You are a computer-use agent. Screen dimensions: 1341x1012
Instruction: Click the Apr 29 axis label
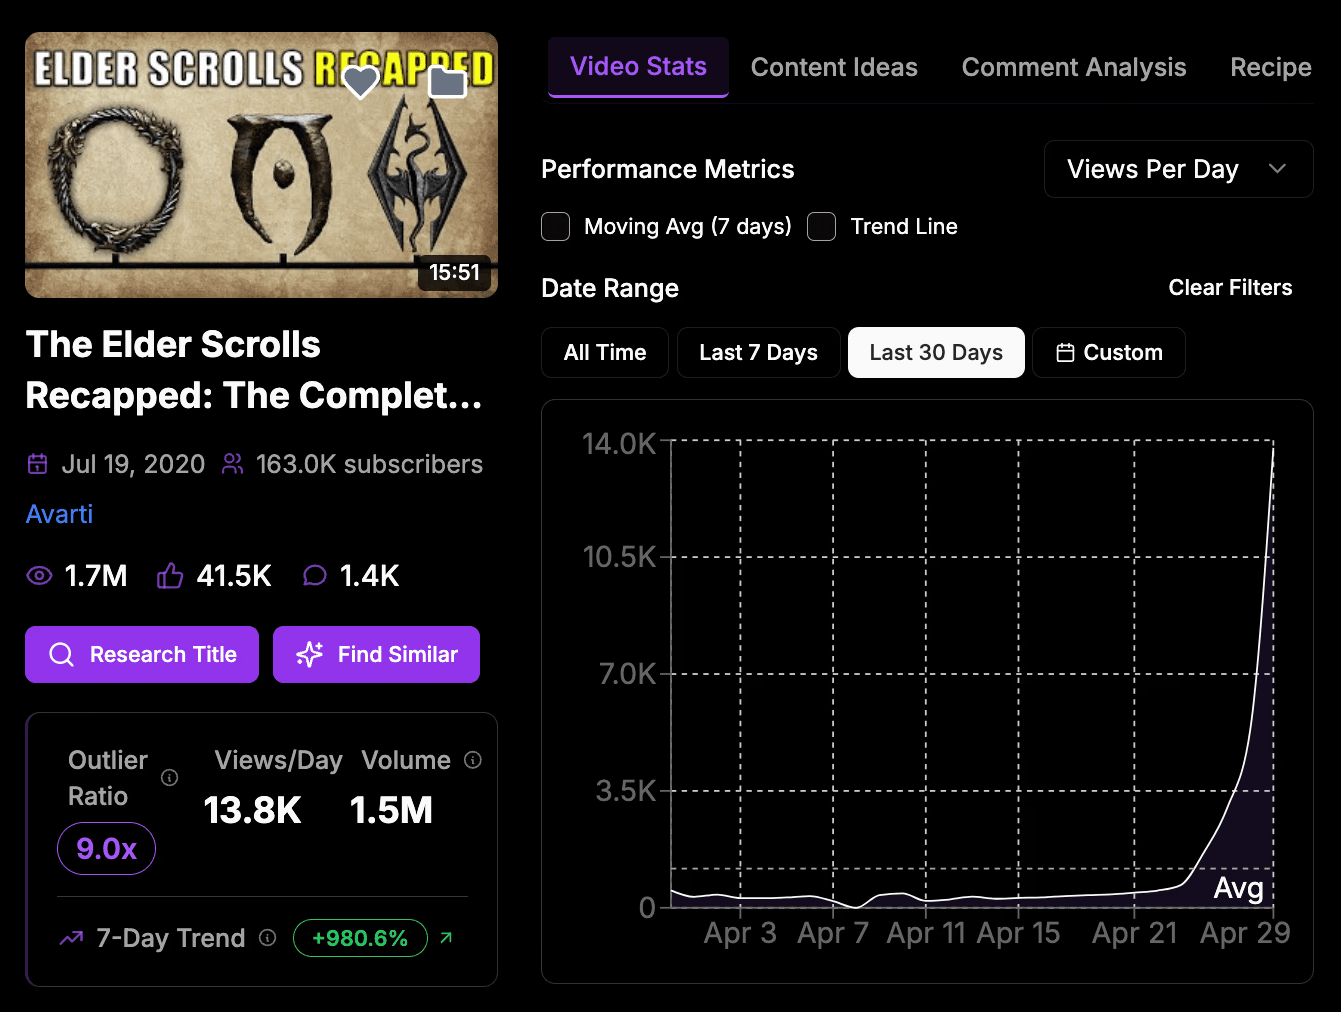click(x=1245, y=933)
